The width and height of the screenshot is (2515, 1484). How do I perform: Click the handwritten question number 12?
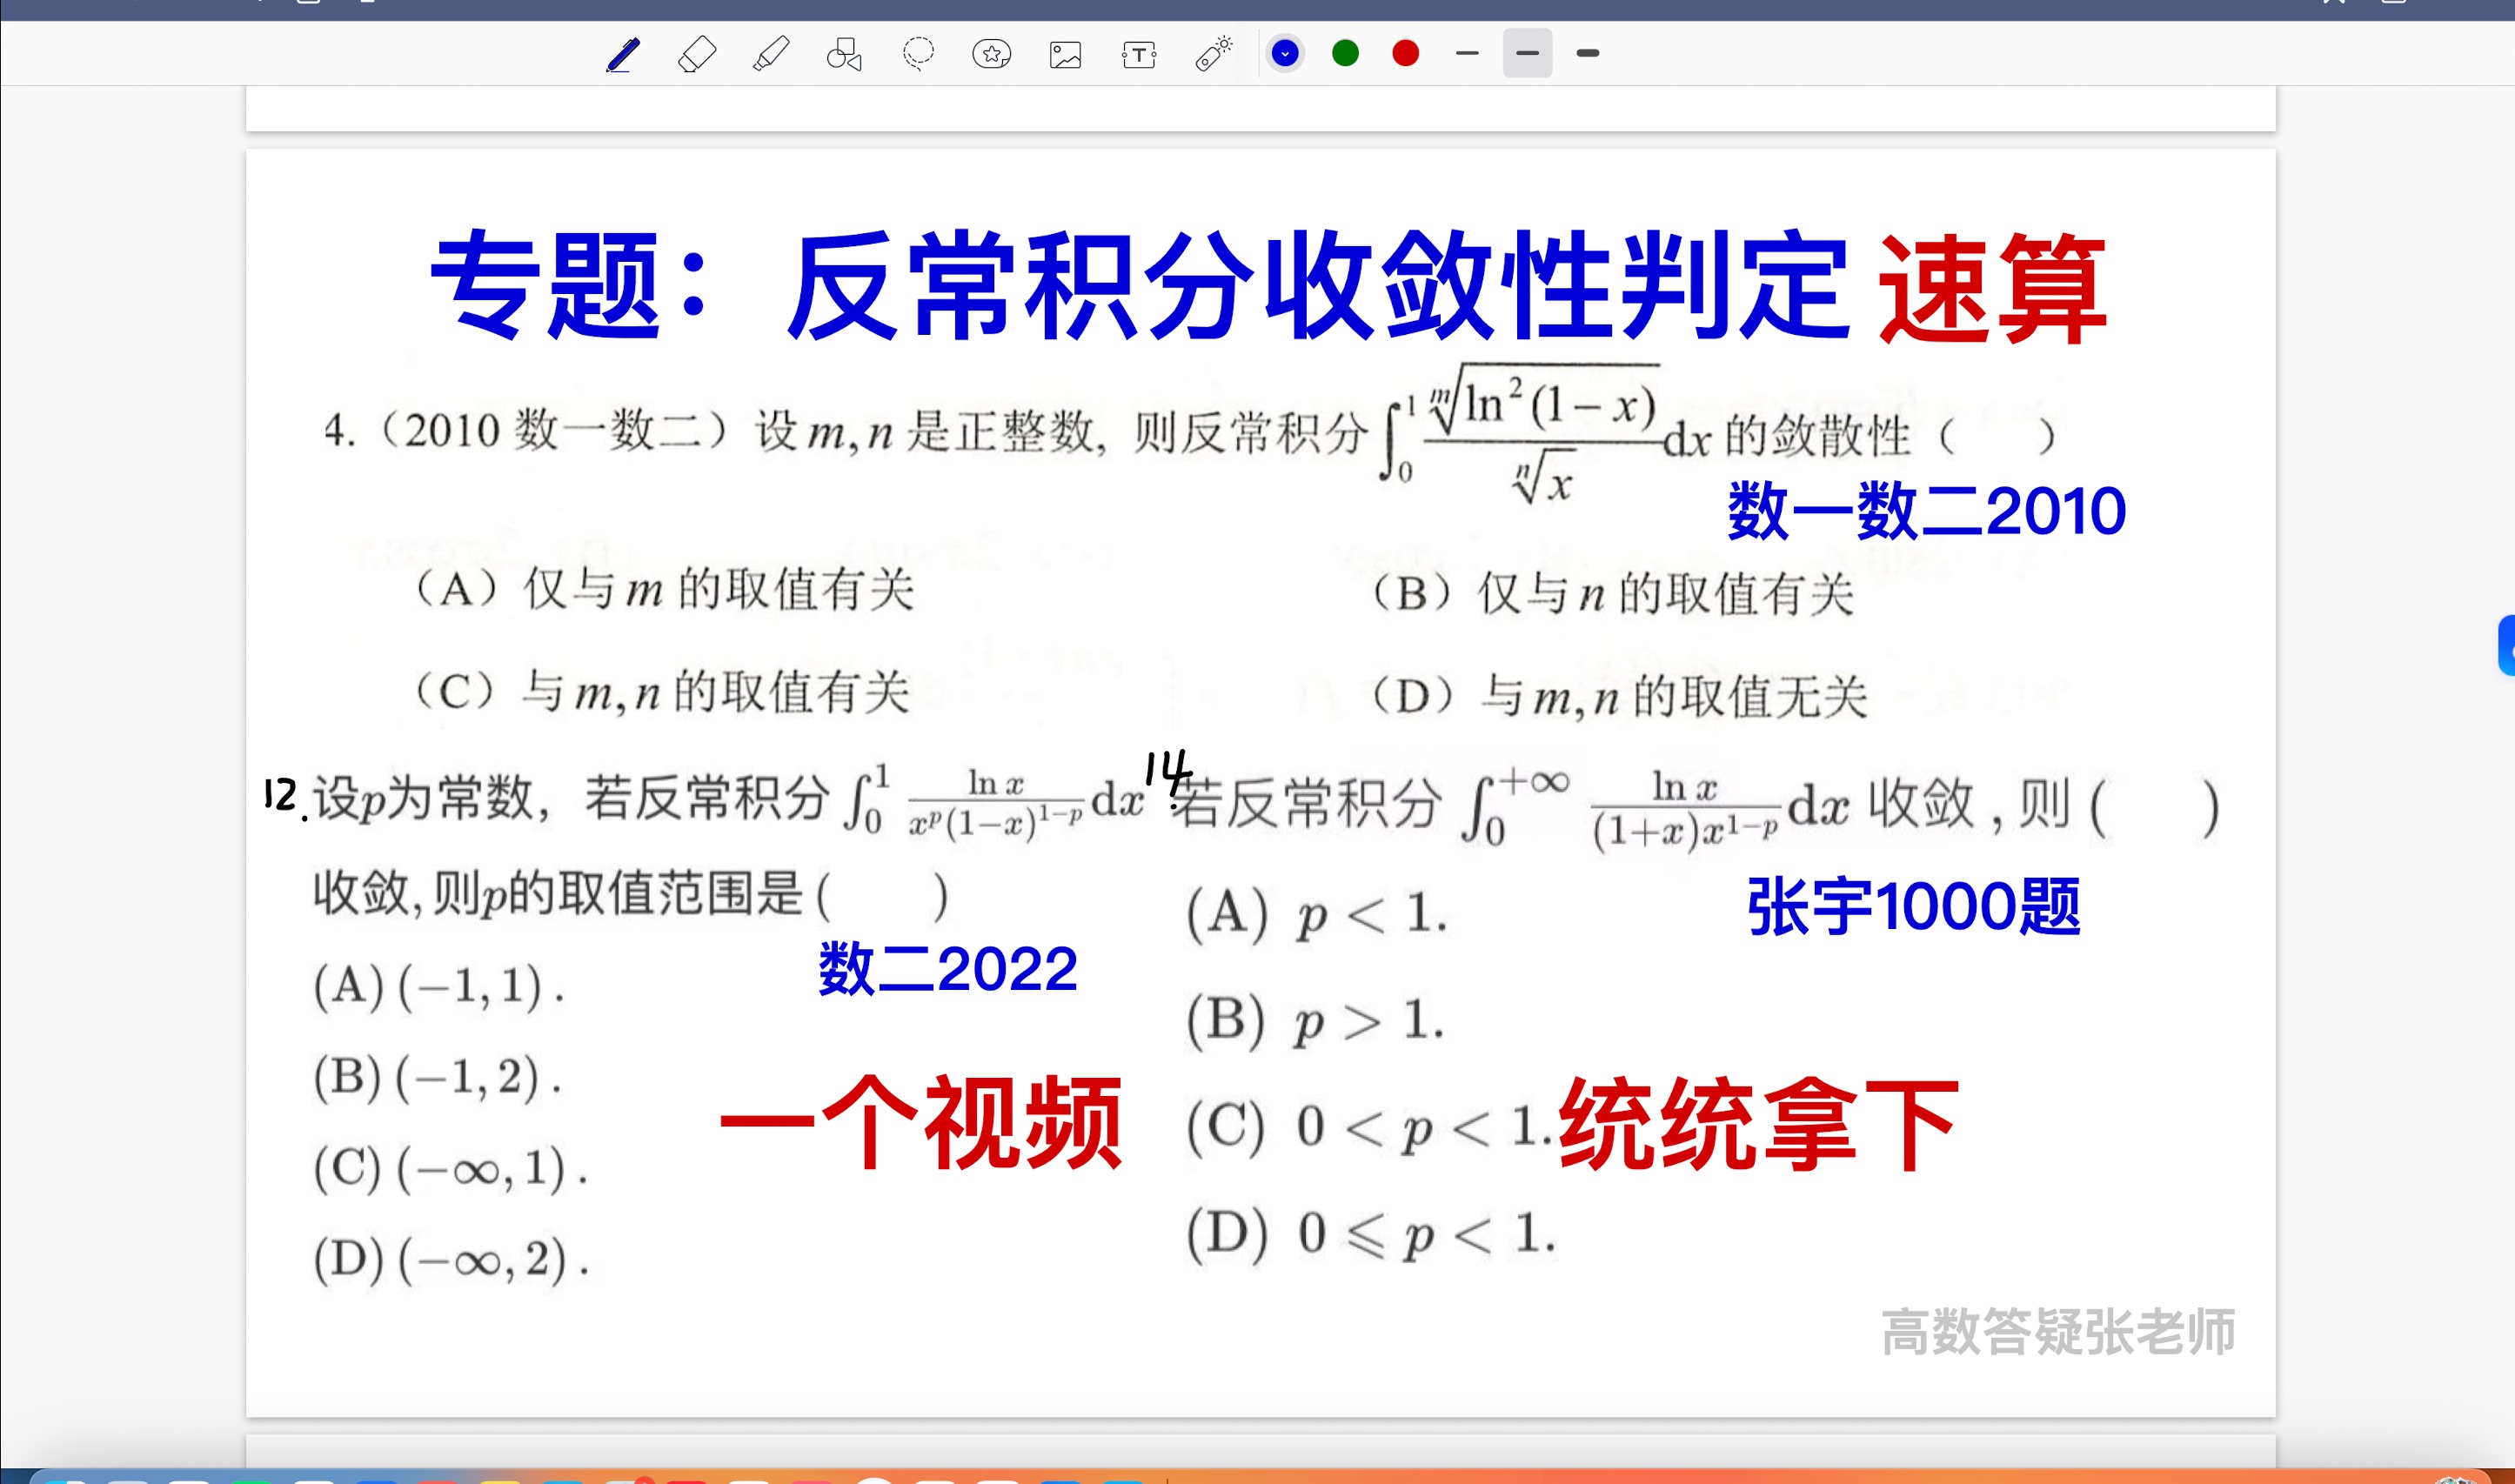tap(283, 797)
